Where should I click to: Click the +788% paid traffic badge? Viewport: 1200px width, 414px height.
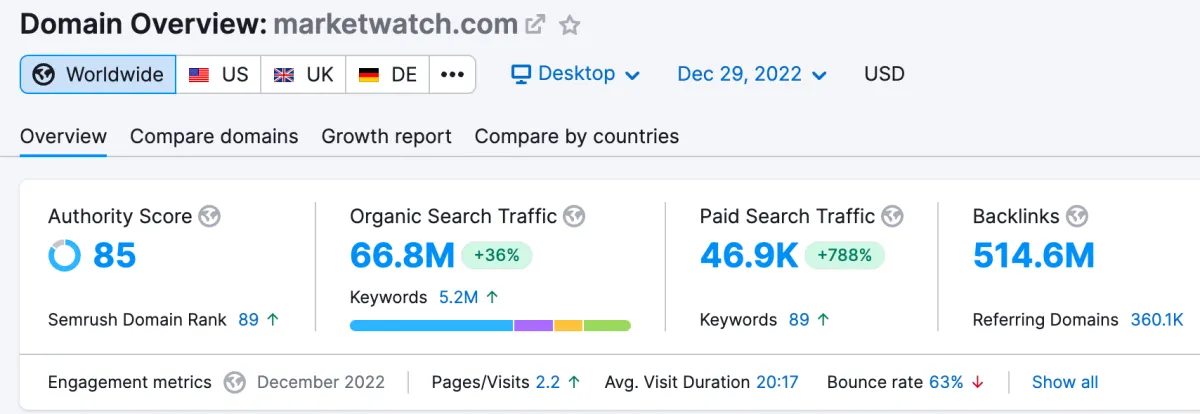tap(845, 256)
